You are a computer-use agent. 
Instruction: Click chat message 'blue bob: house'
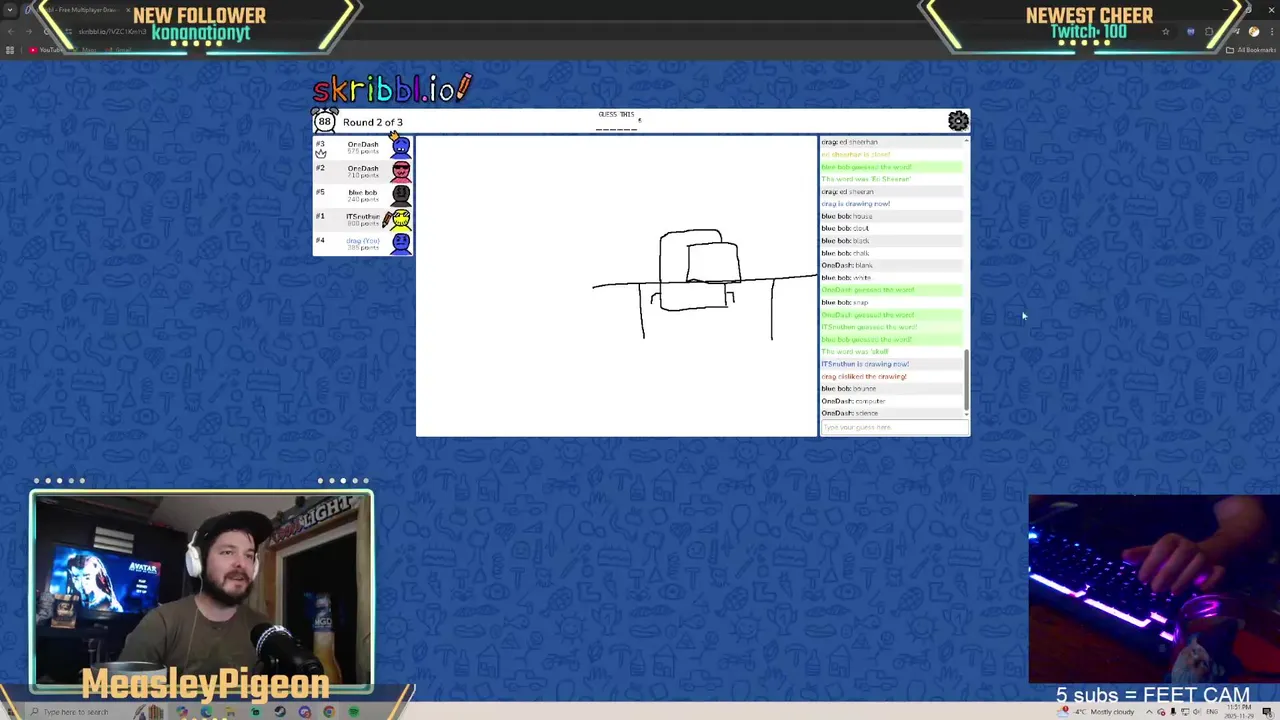(x=846, y=216)
